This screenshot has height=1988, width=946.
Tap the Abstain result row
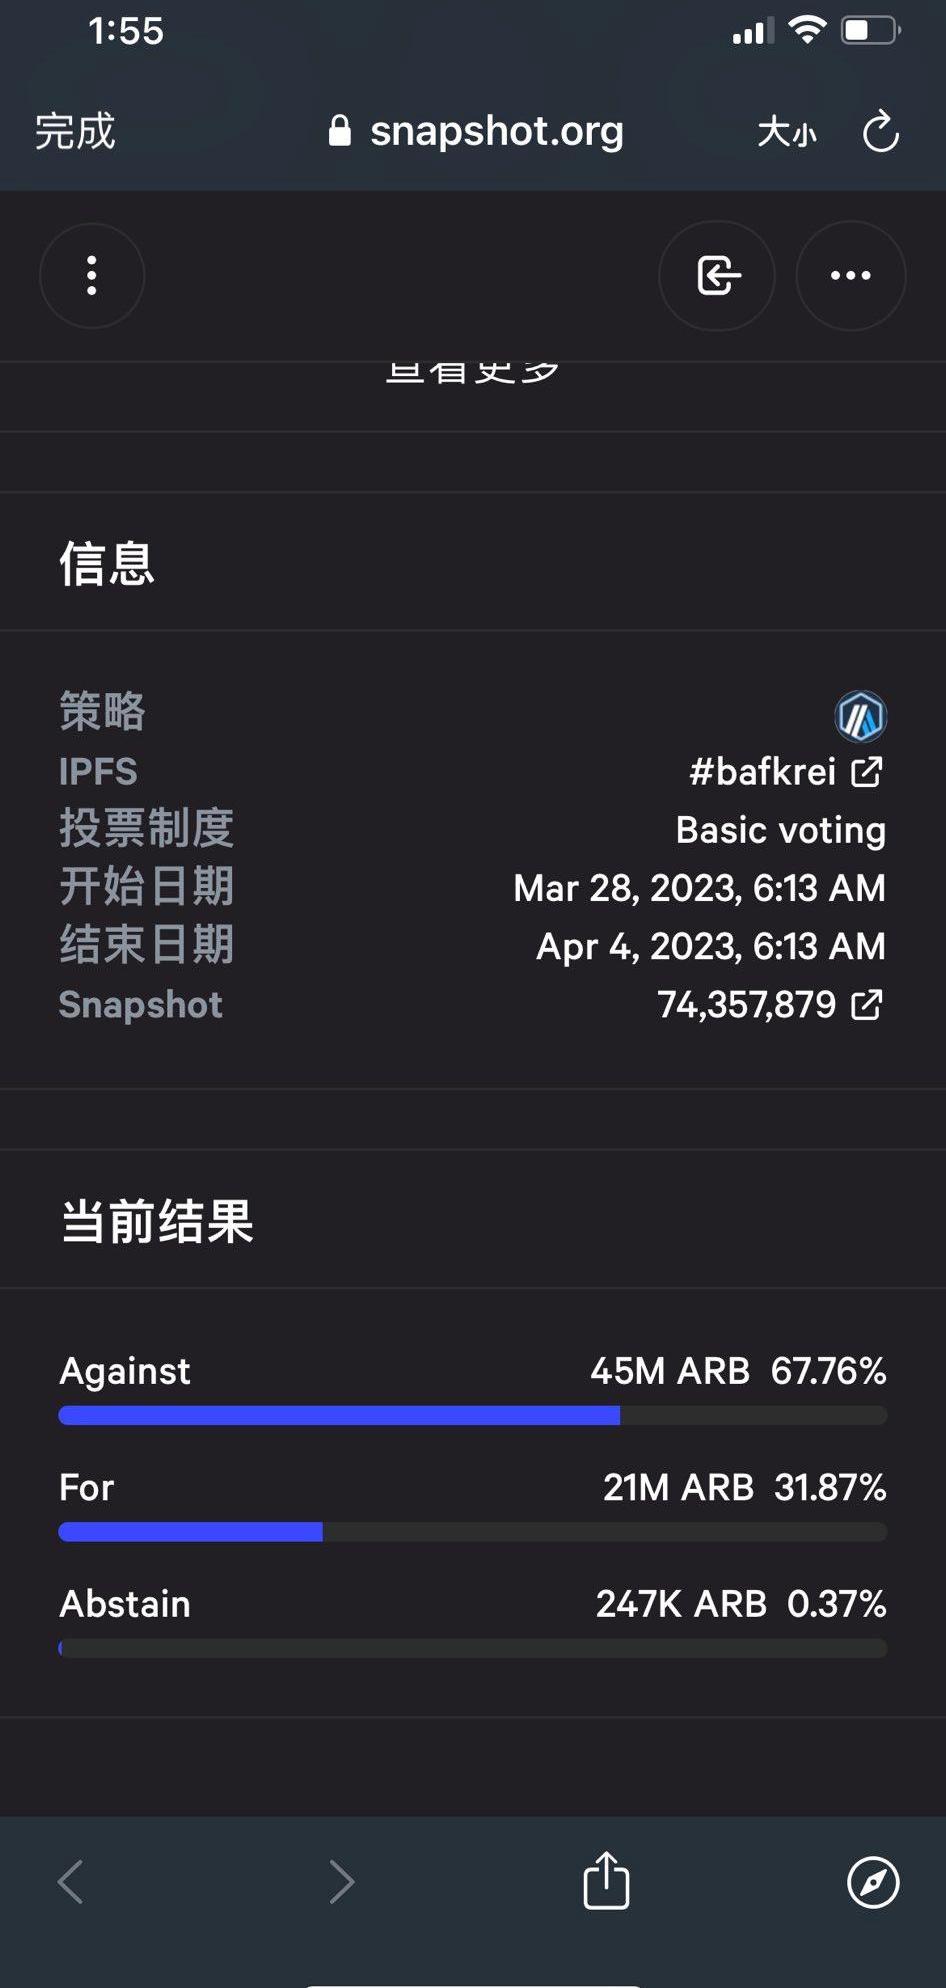coord(473,1620)
